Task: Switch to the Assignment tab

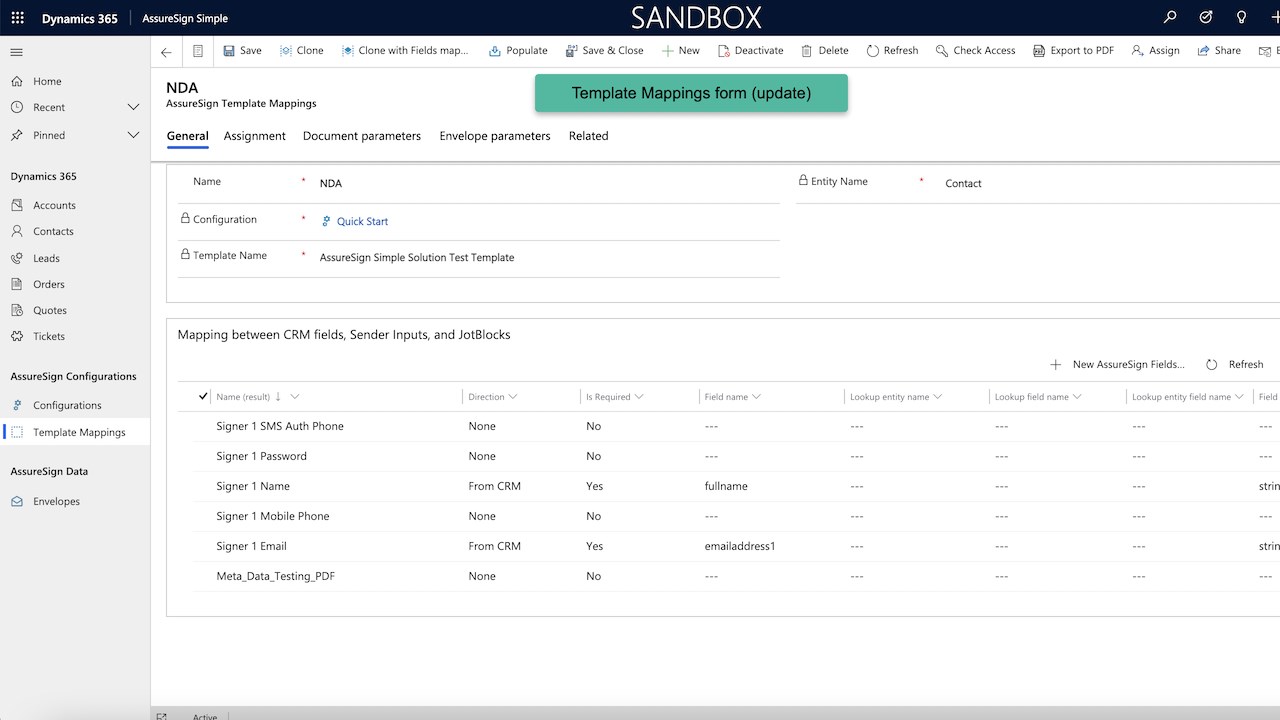Action: [x=255, y=136]
